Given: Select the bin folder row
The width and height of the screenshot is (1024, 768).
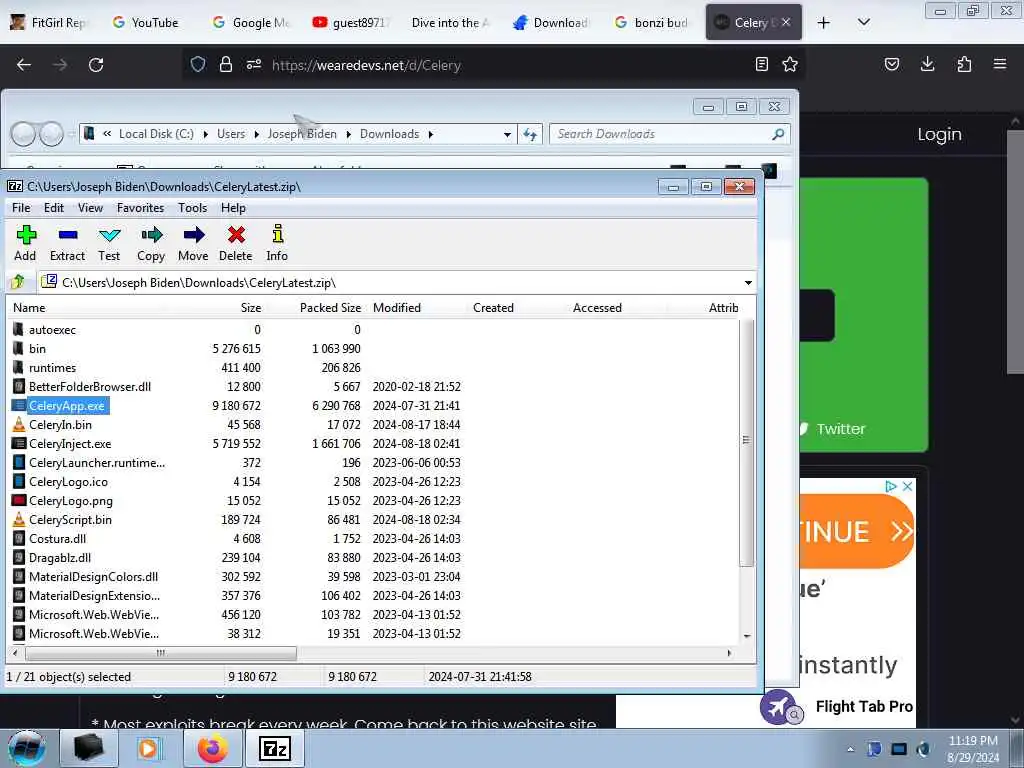Looking at the screenshot, I should pyautogui.click(x=37, y=349).
